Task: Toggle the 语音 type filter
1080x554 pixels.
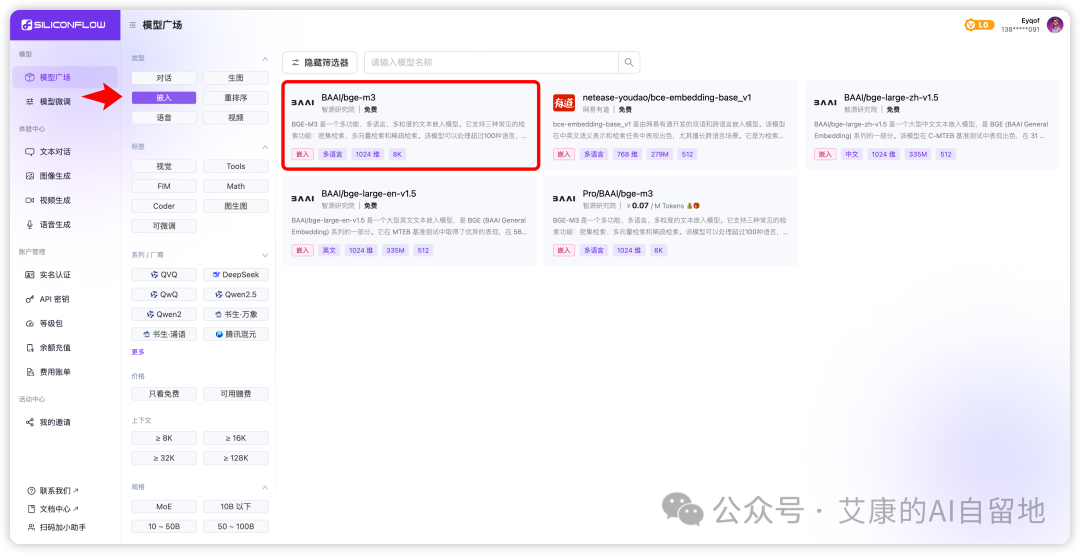Action: click(164, 118)
